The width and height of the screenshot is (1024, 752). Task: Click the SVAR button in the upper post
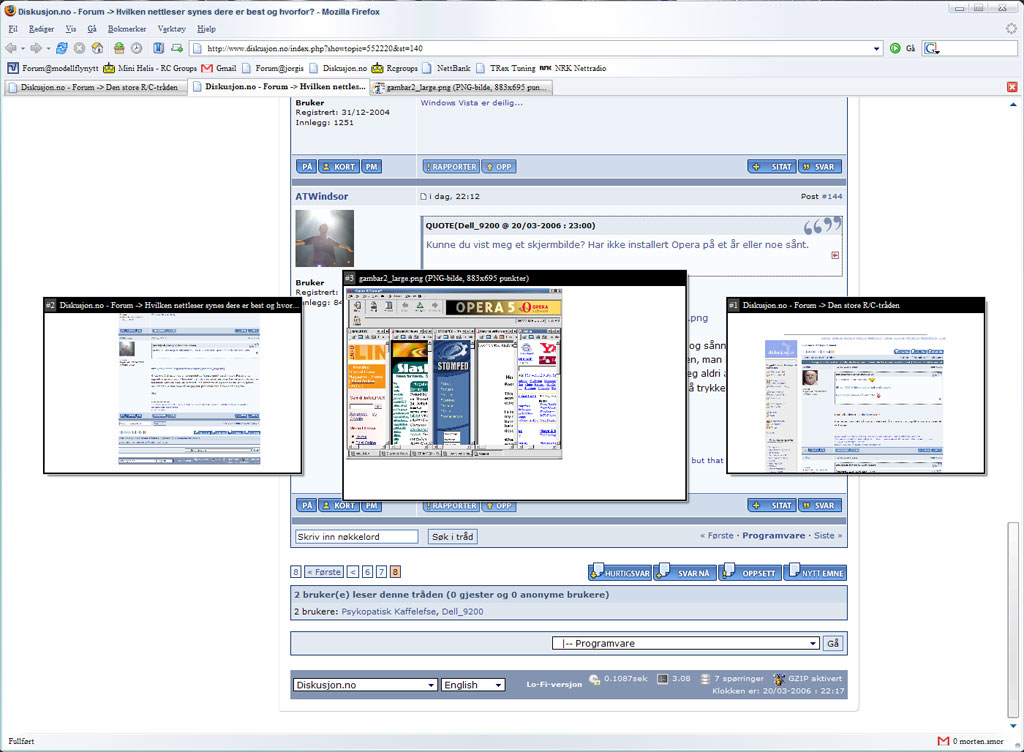[x=819, y=166]
